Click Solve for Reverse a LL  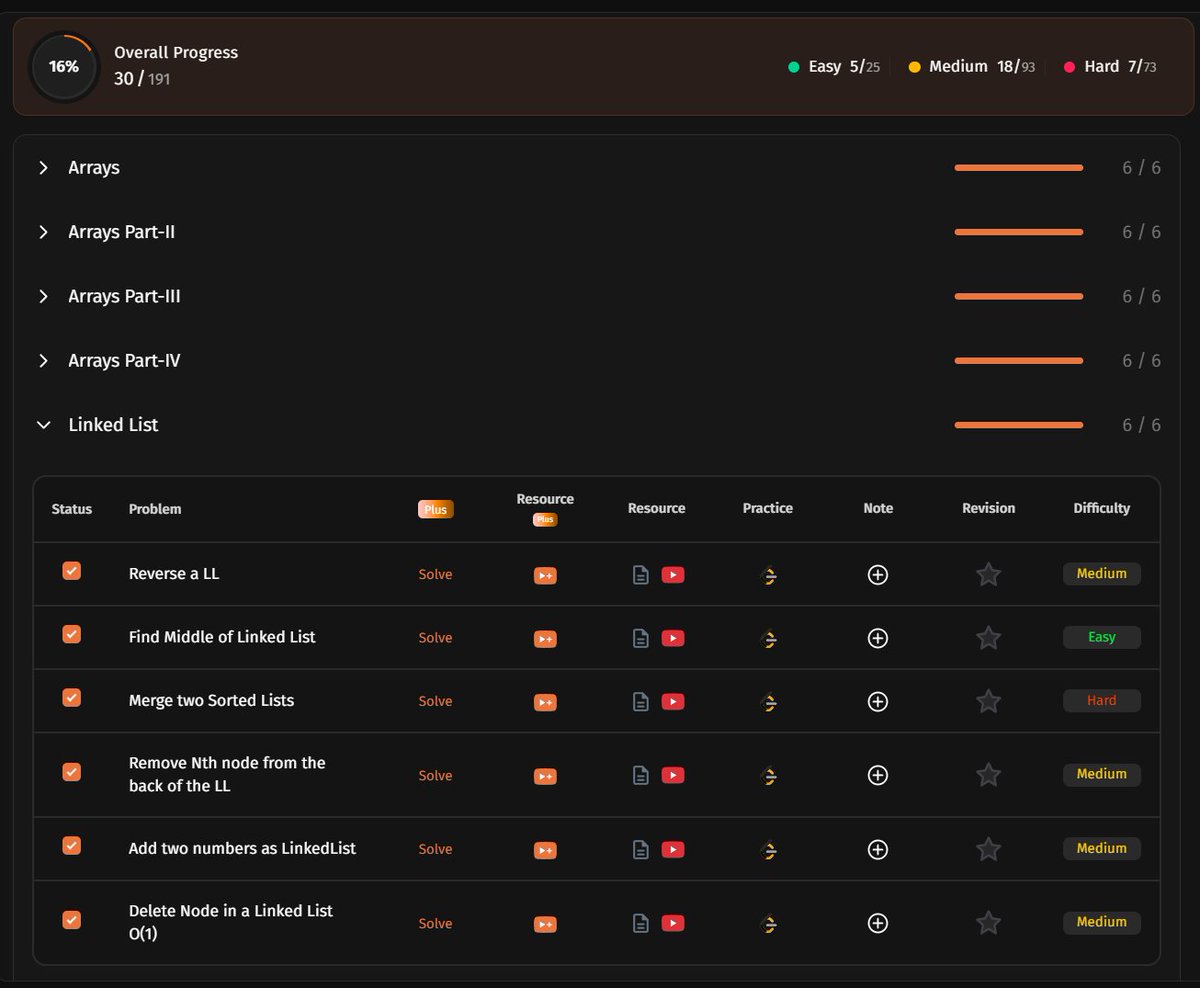click(x=435, y=575)
